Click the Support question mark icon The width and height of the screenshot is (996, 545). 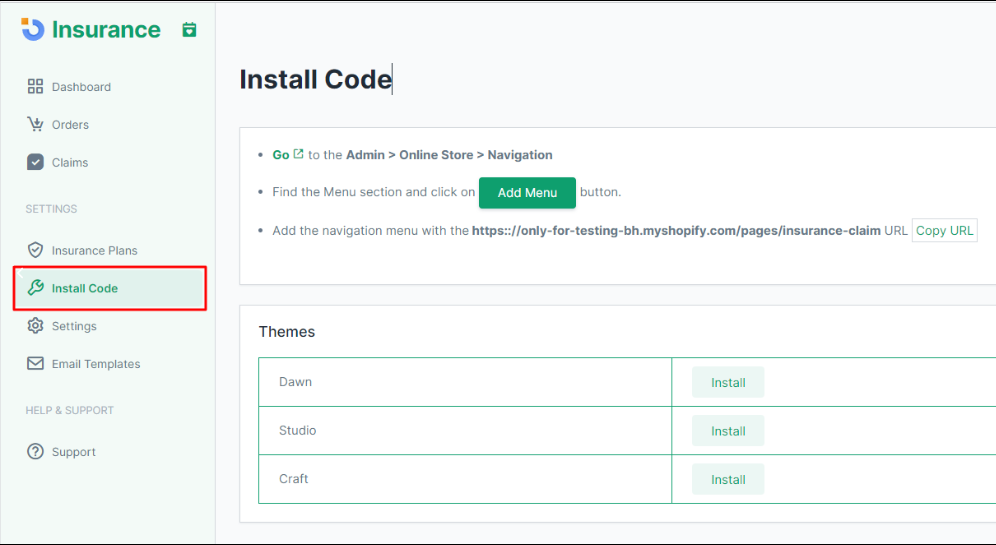click(x=35, y=452)
